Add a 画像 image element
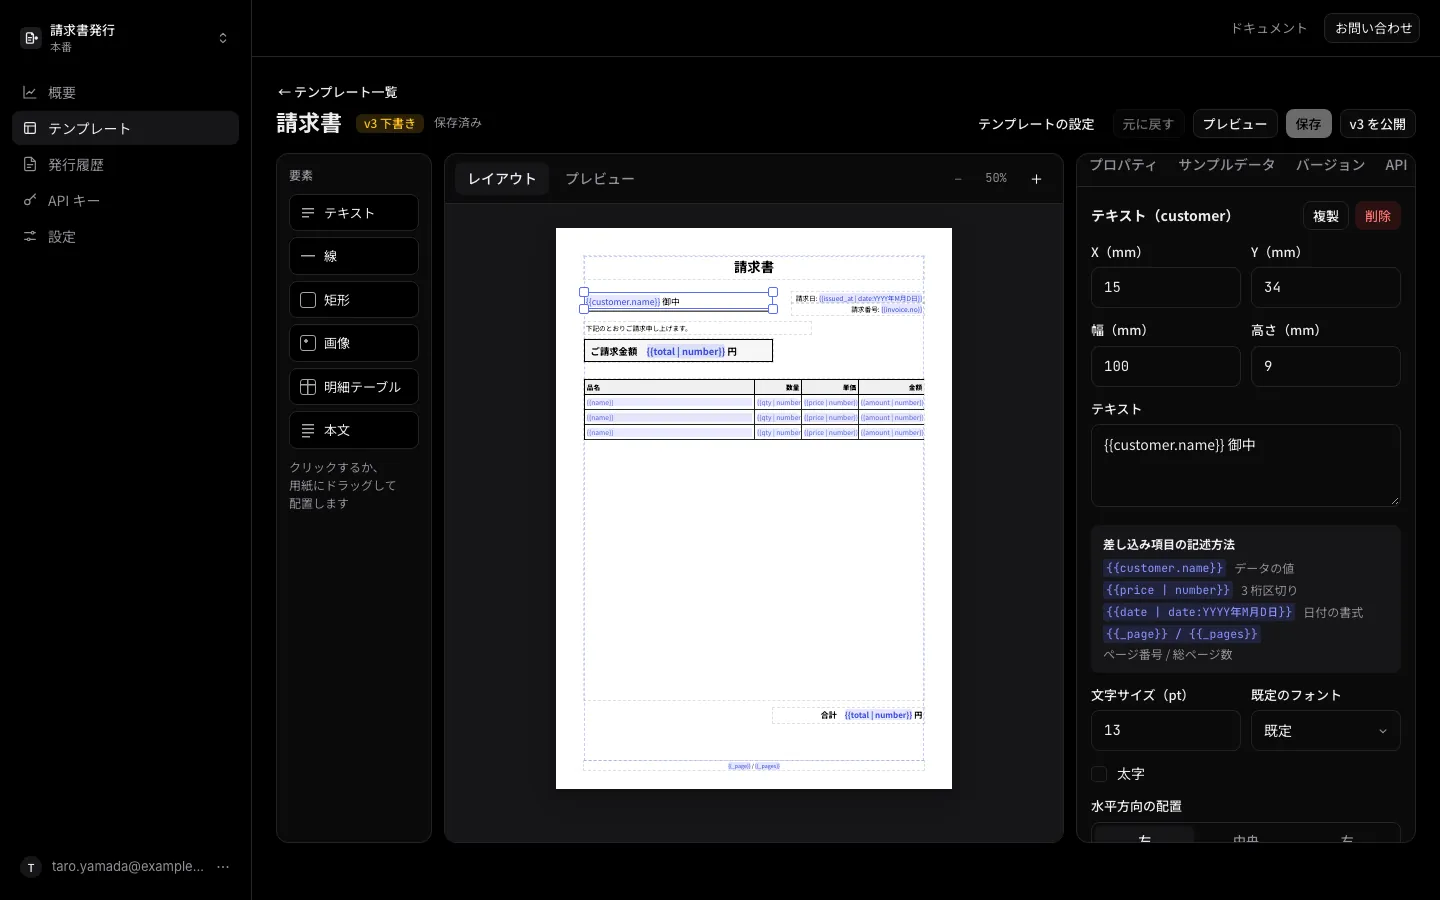Screen dimensions: 1440x900 click(x=354, y=343)
